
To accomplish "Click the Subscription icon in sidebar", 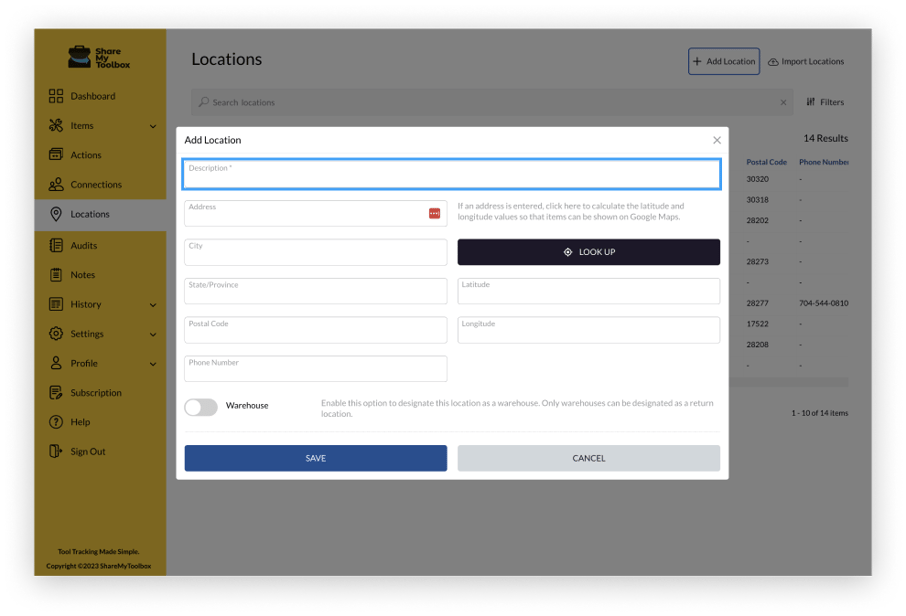I will (x=56, y=393).
